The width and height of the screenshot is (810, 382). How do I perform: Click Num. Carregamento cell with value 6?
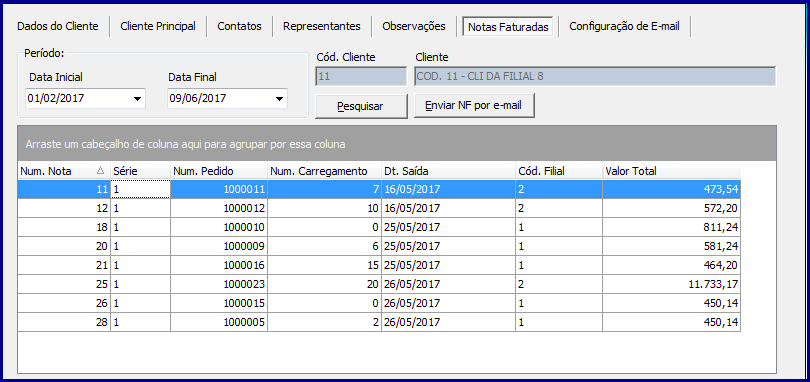[324, 247]
